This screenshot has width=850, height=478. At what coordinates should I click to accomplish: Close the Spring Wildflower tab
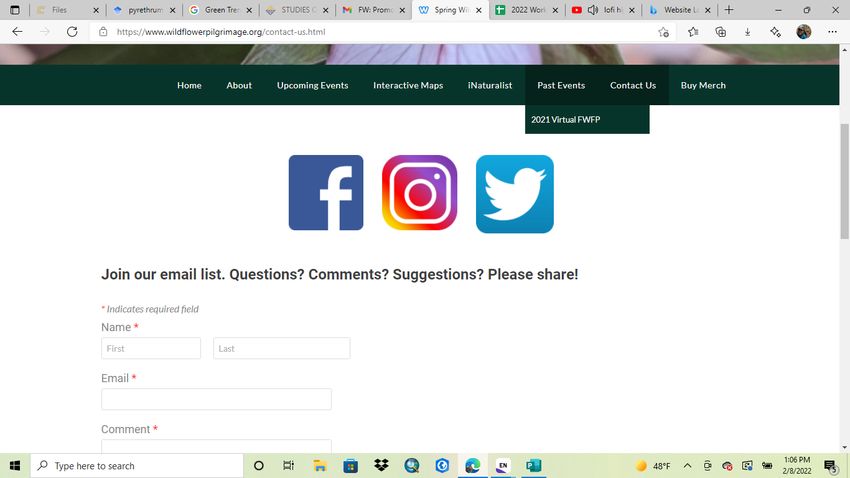coord(479,10)
